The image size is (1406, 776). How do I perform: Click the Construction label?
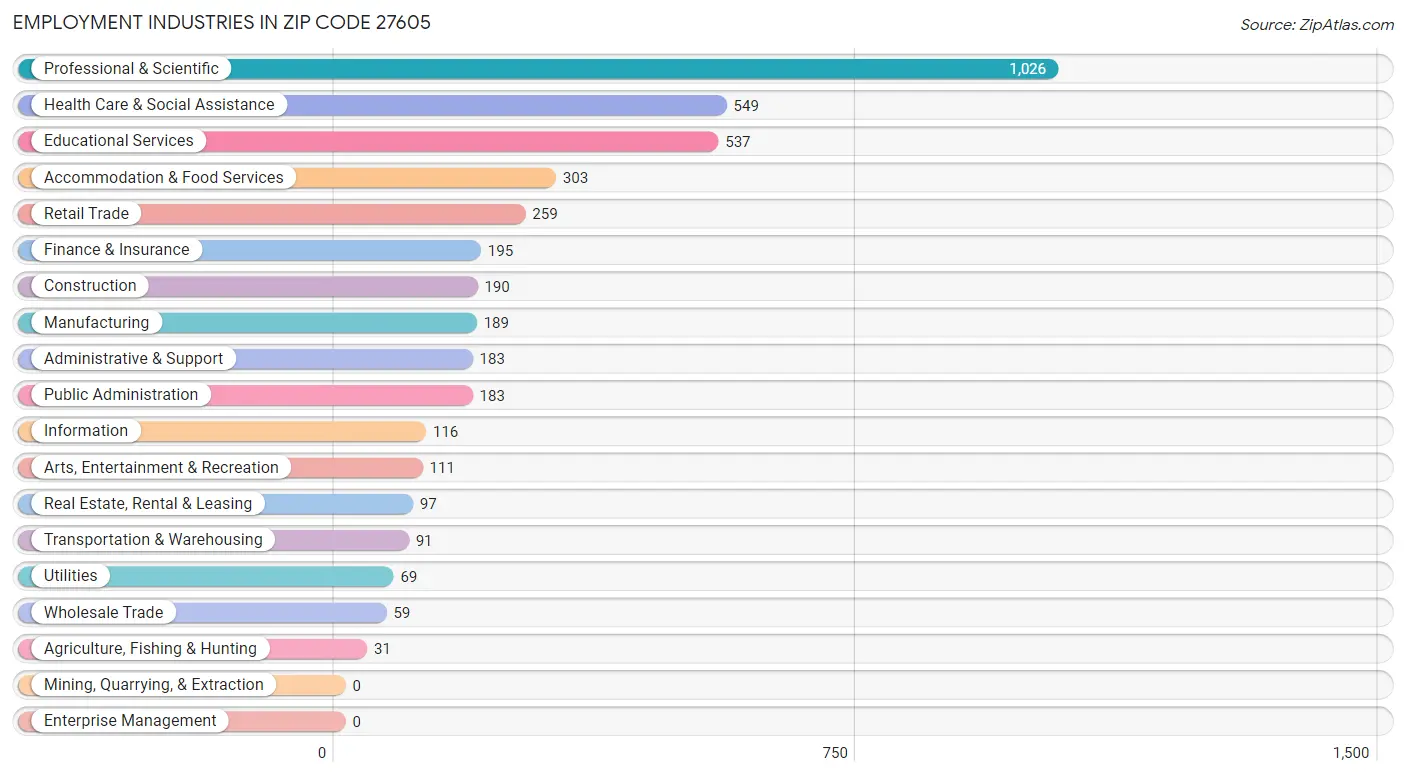pos(90,286)
